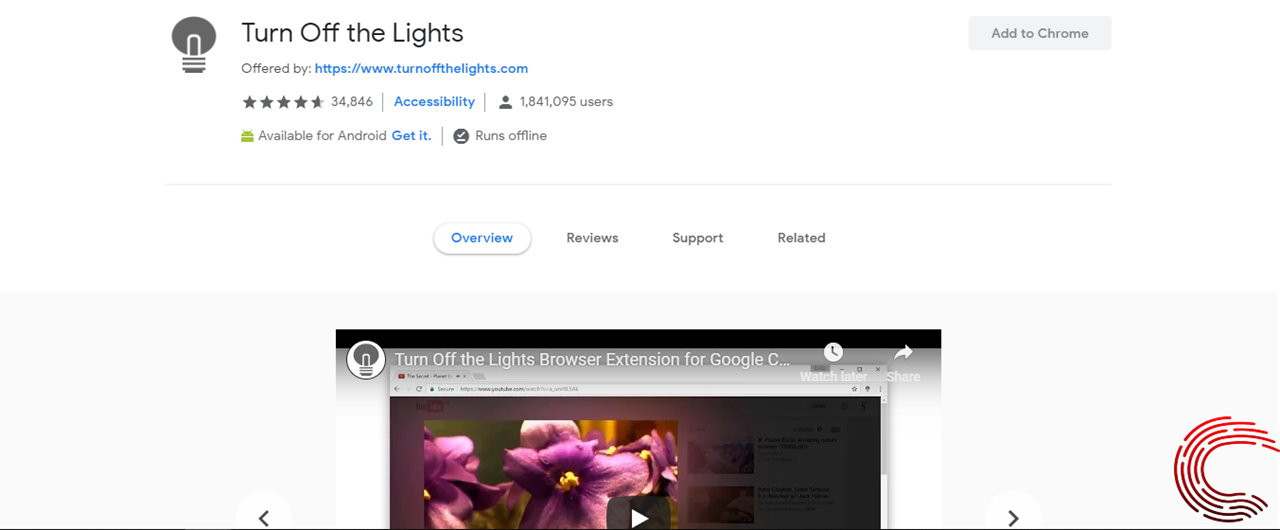Open the video title link
The height and width of the screenshot is (530, 1280).
pos(592,360)
